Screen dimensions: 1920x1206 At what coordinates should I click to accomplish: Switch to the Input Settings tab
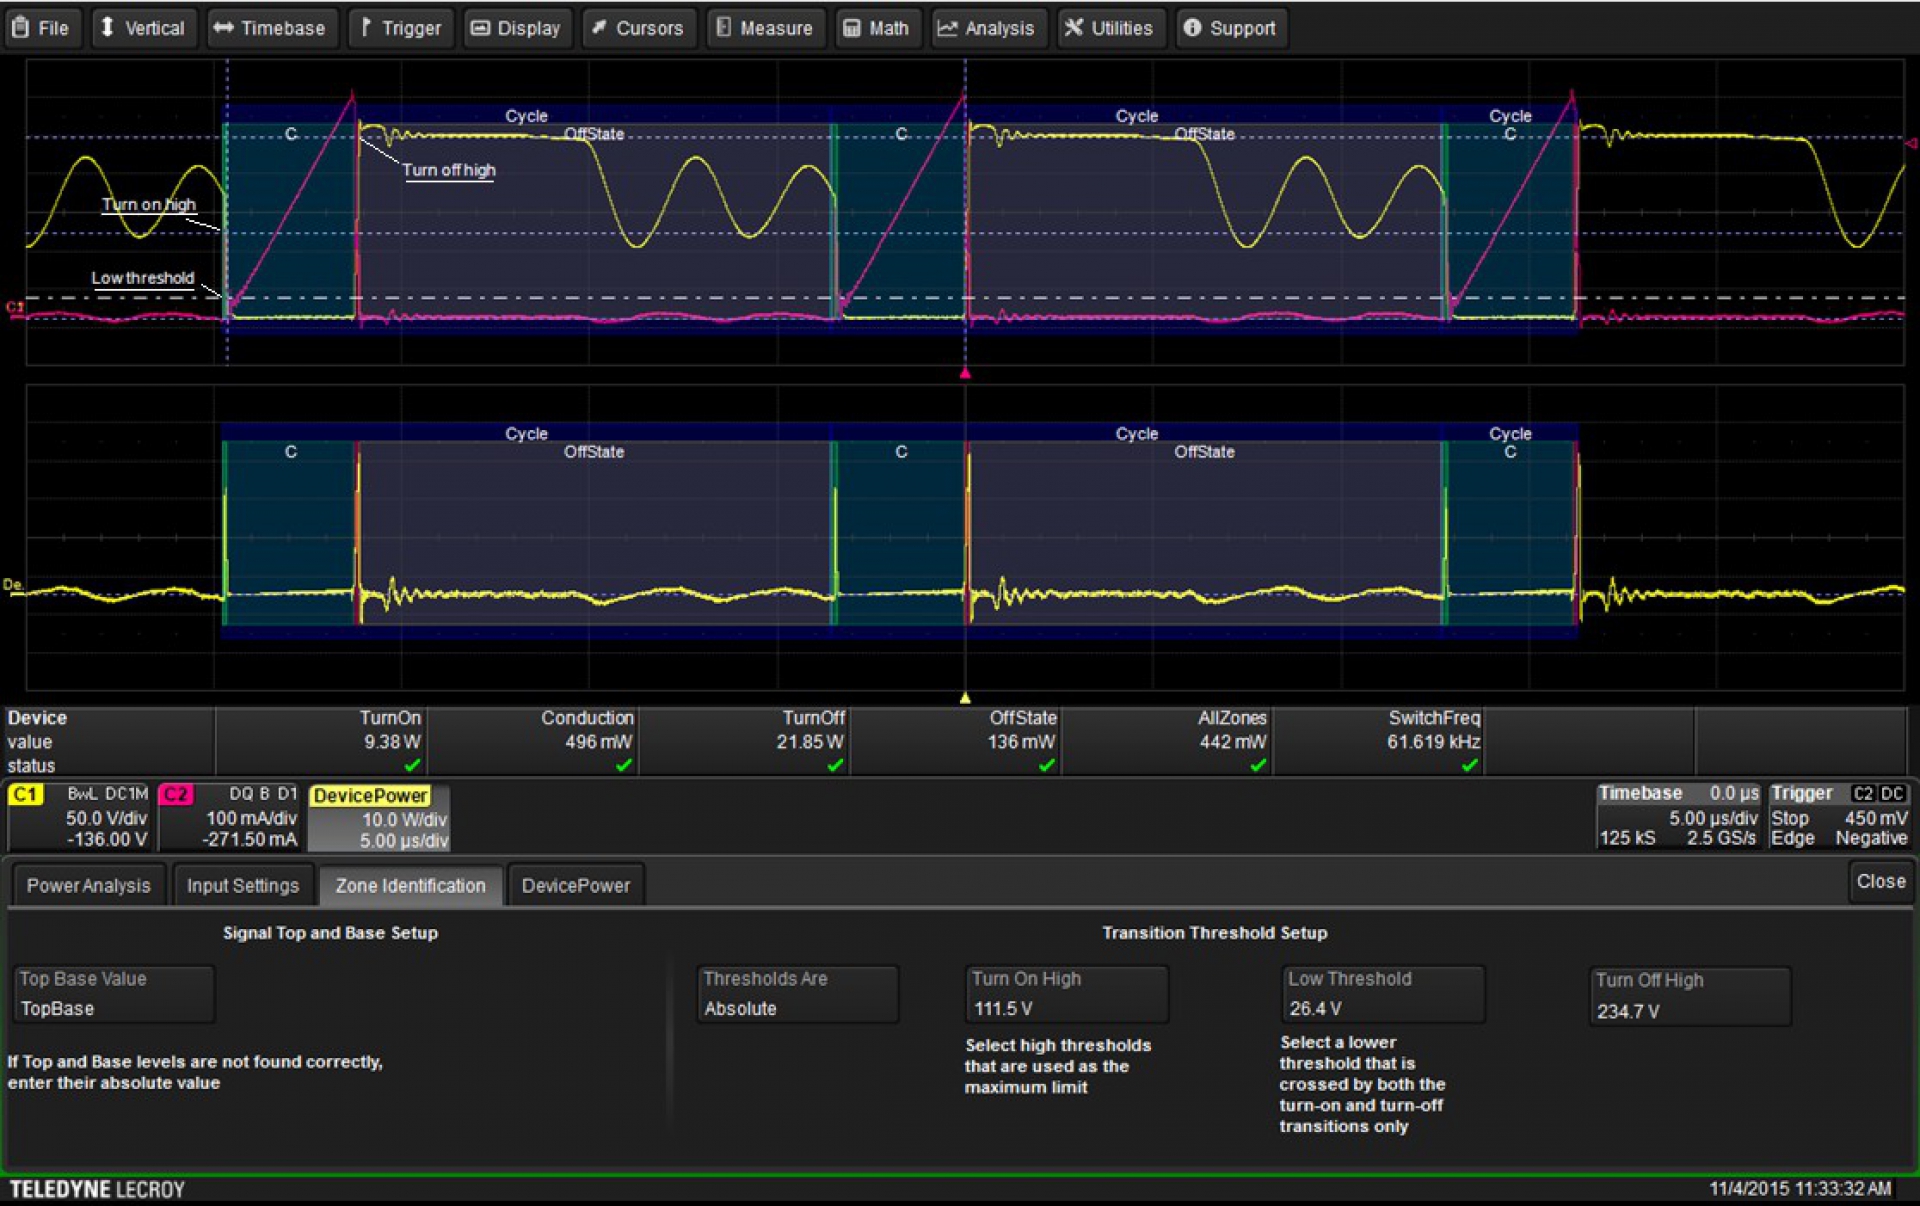(x=242, y=885)
